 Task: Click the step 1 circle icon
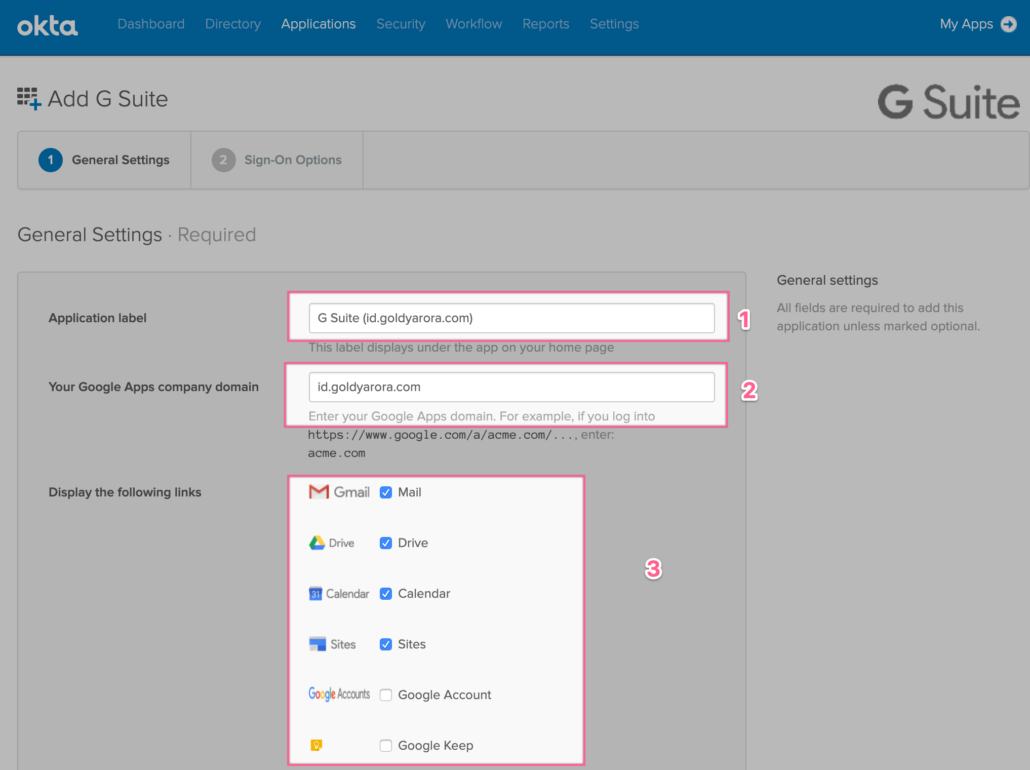click(x=51, y=160)
